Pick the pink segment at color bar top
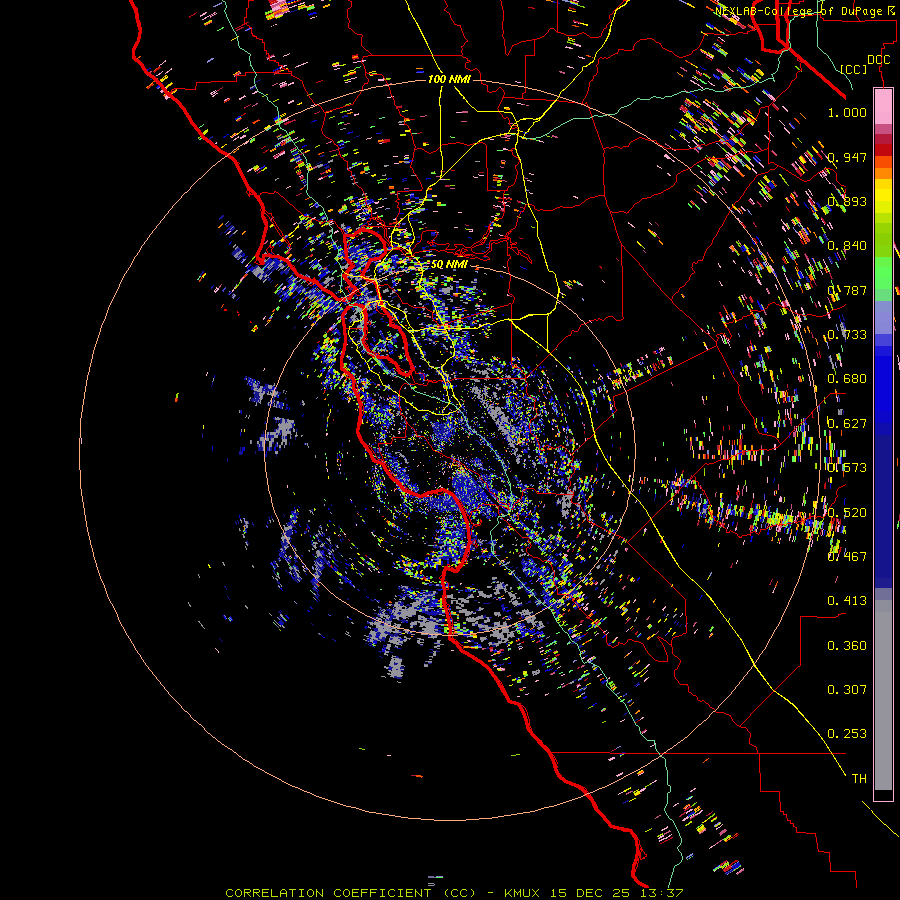Image resolution: width=900 pixels, height=900 pixels. [x=883, y=106]
